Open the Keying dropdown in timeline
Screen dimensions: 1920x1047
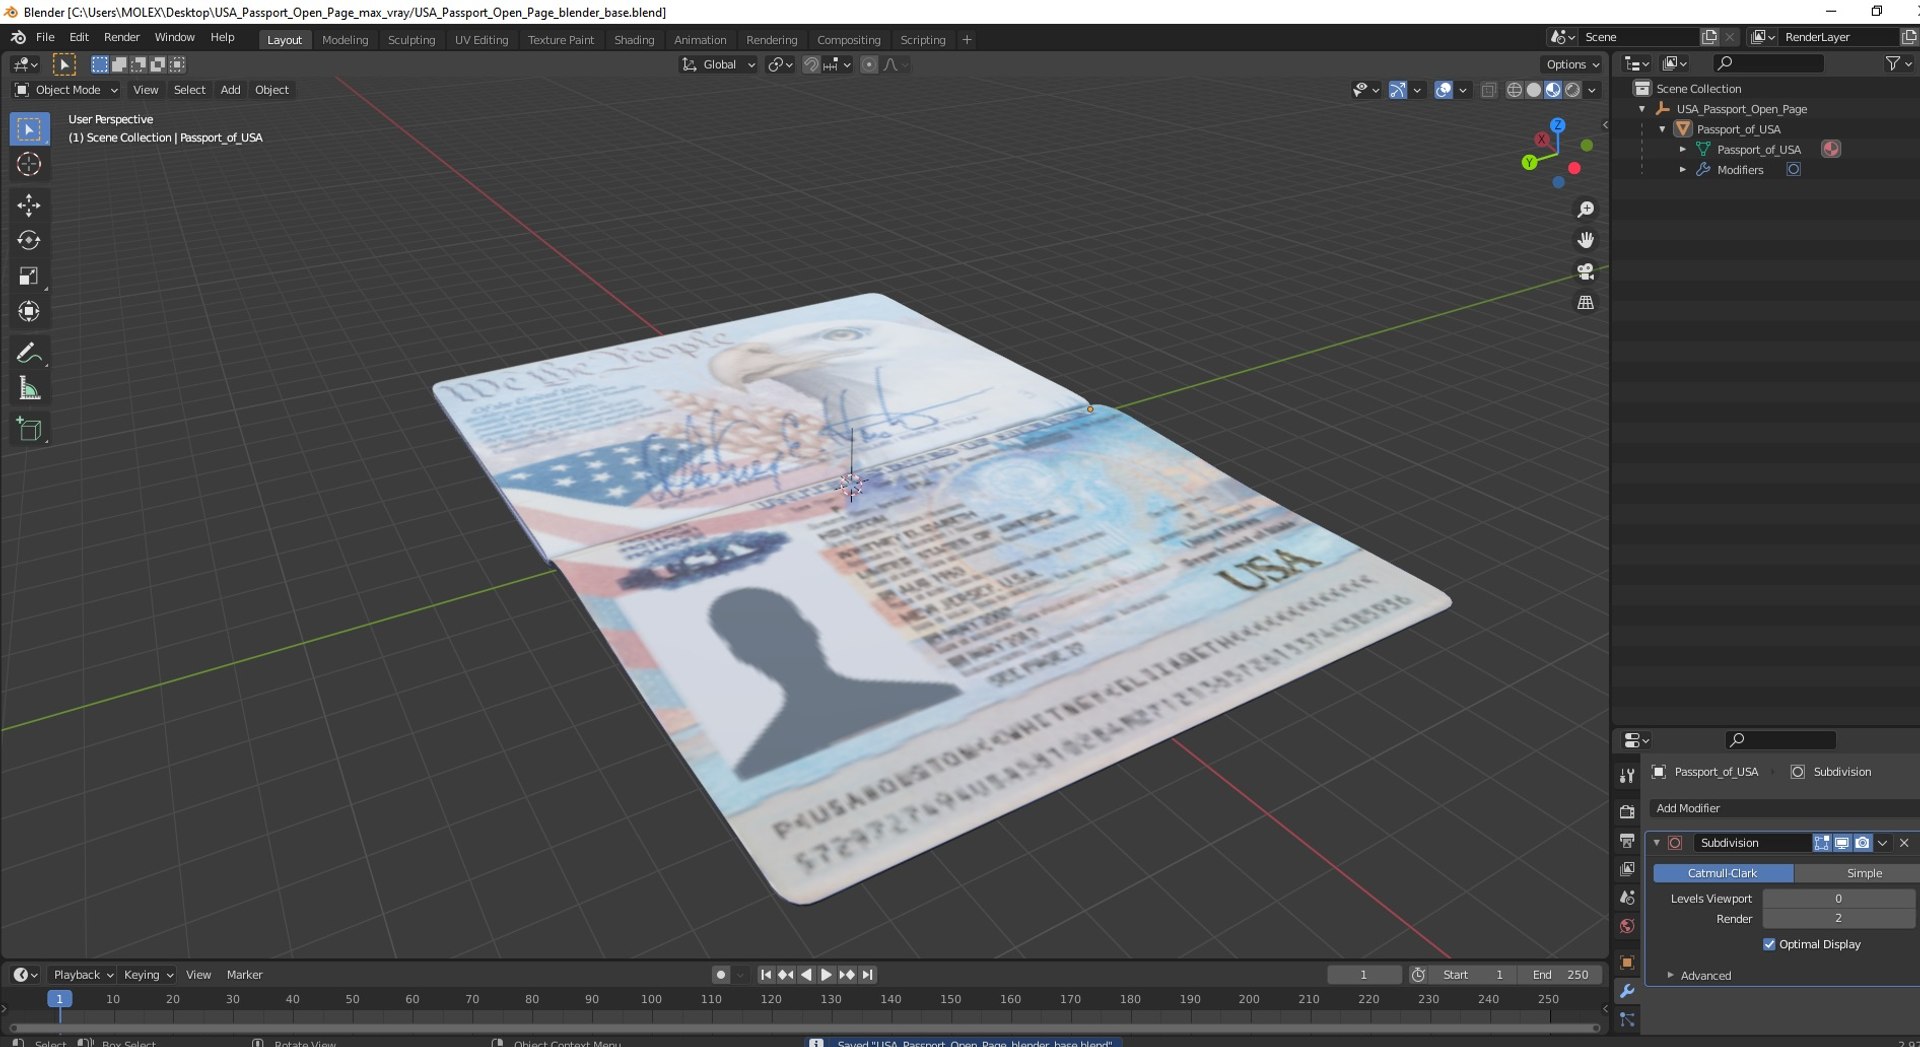tap(148, 975)
